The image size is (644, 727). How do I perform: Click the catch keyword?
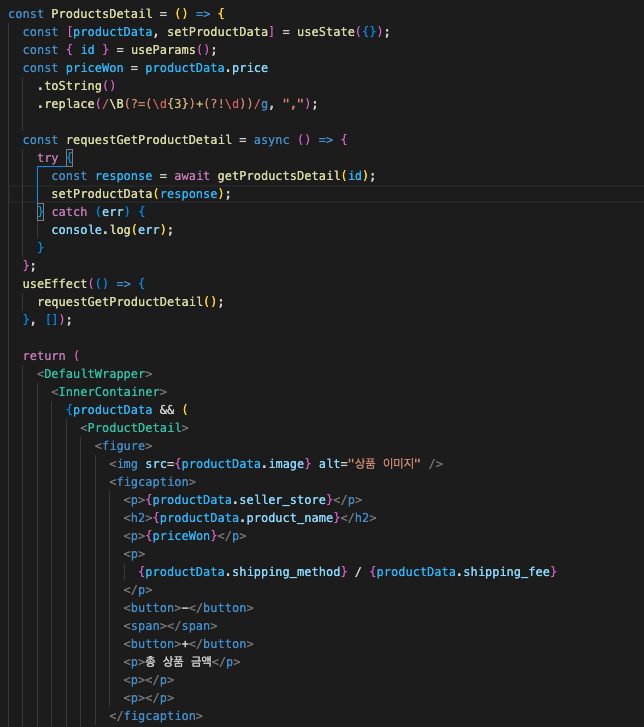pyautogui.click(x=69, y=212)
